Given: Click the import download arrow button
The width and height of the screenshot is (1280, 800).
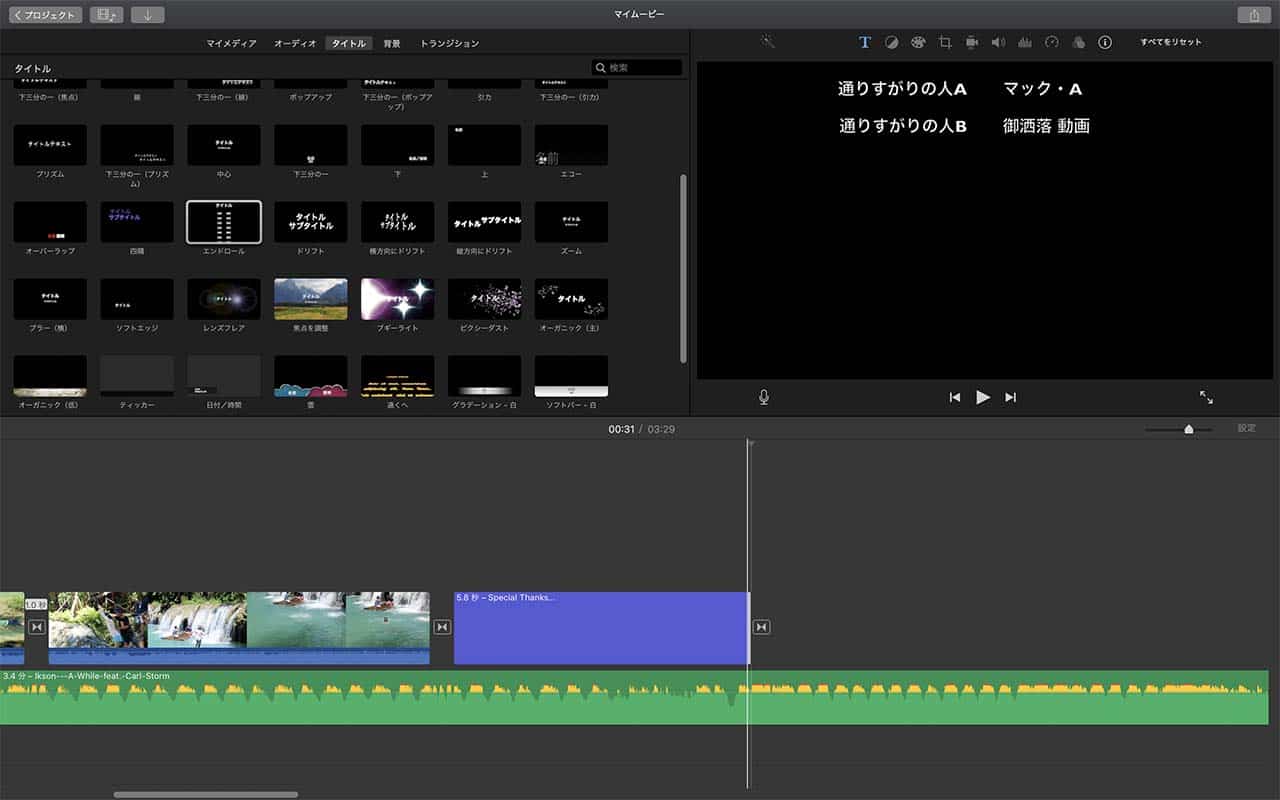Looking at the screenshot, I should [147, 15].
